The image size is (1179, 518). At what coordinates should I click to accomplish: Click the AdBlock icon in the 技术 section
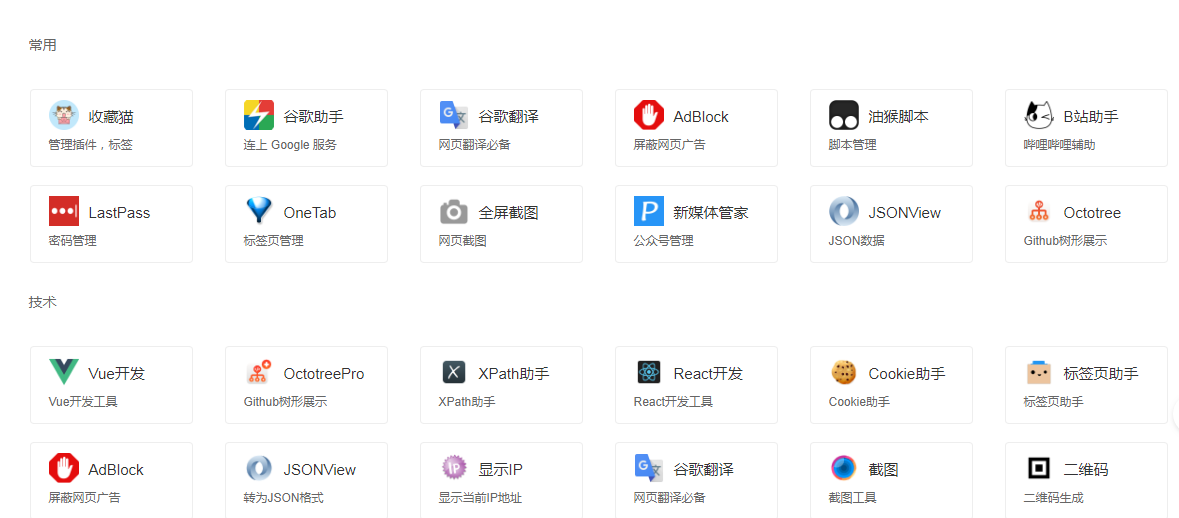[64, 468]
